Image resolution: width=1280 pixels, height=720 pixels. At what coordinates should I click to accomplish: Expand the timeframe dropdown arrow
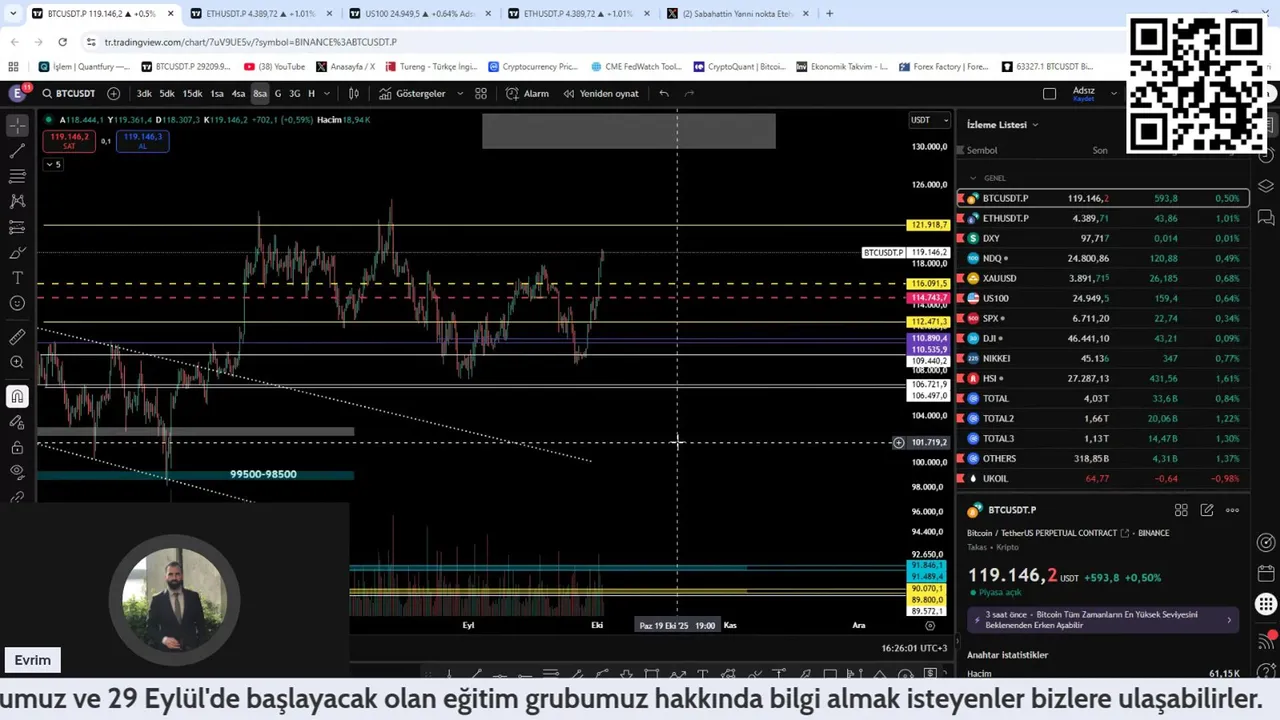click(x=326, y=93)
